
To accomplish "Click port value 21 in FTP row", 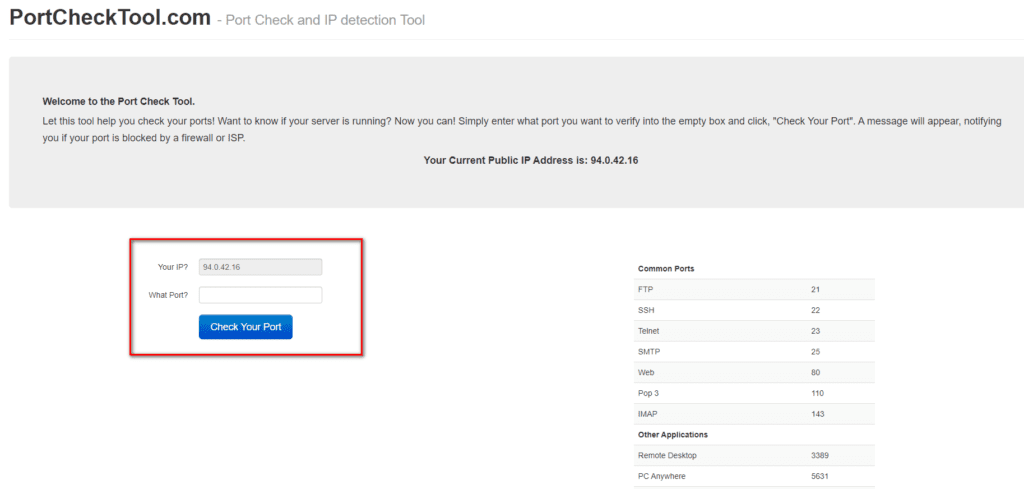I will [816, 289].
